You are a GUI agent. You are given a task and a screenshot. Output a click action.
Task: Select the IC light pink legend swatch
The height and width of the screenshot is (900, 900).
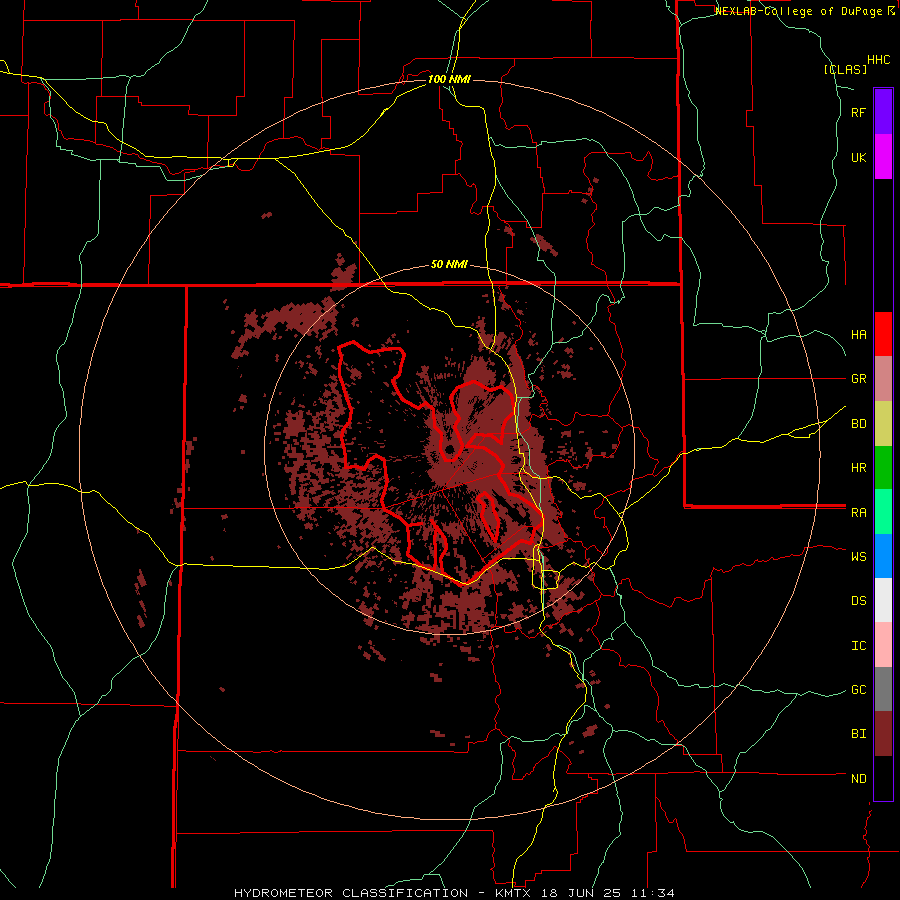(883, 645)
